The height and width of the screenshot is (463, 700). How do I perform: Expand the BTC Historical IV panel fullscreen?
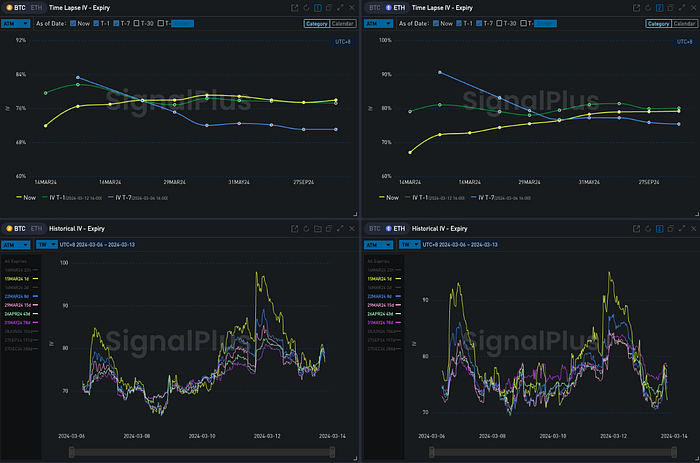click(x=342, y=229)
